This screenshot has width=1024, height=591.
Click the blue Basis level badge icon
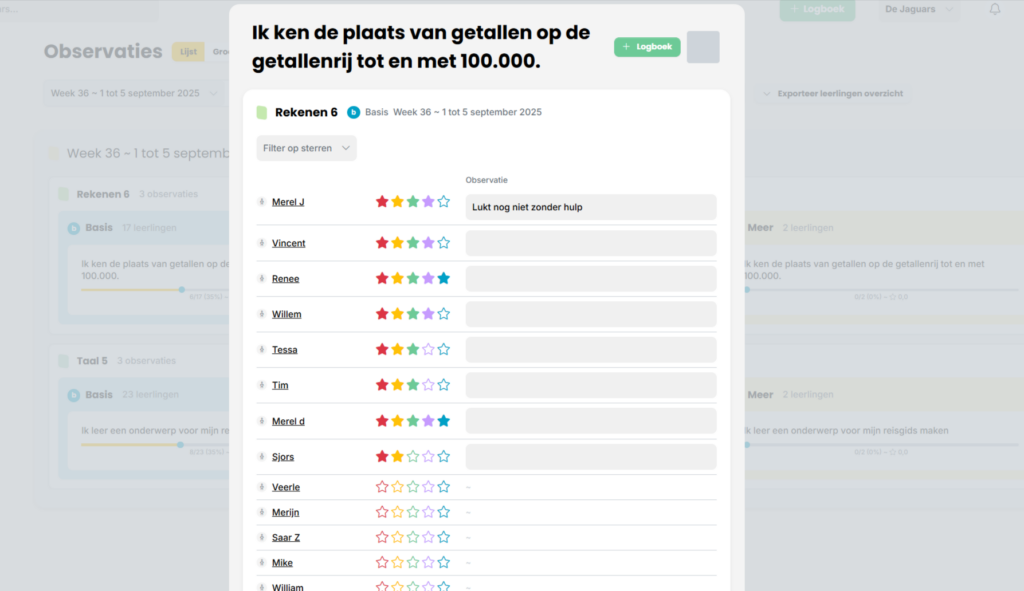pos(353,112)
